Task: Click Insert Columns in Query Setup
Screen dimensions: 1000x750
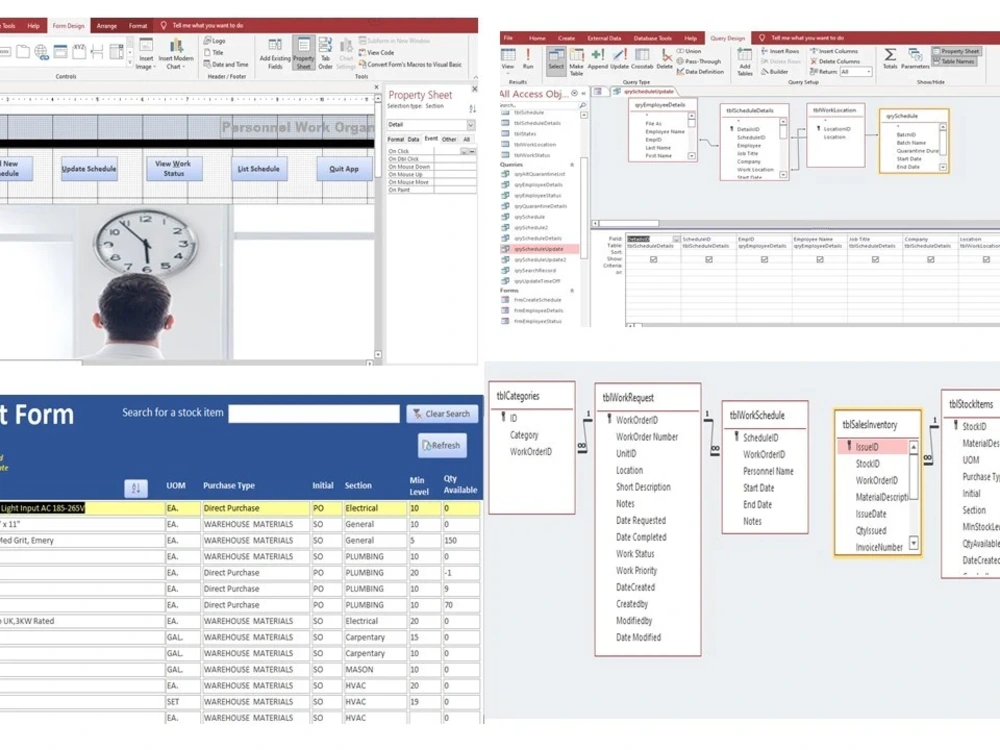Action: 834,51
